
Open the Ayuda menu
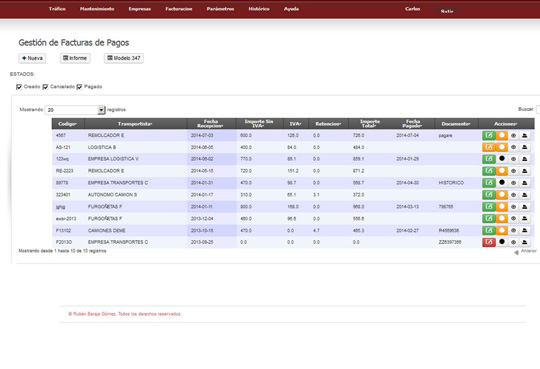tap(291, 9)
